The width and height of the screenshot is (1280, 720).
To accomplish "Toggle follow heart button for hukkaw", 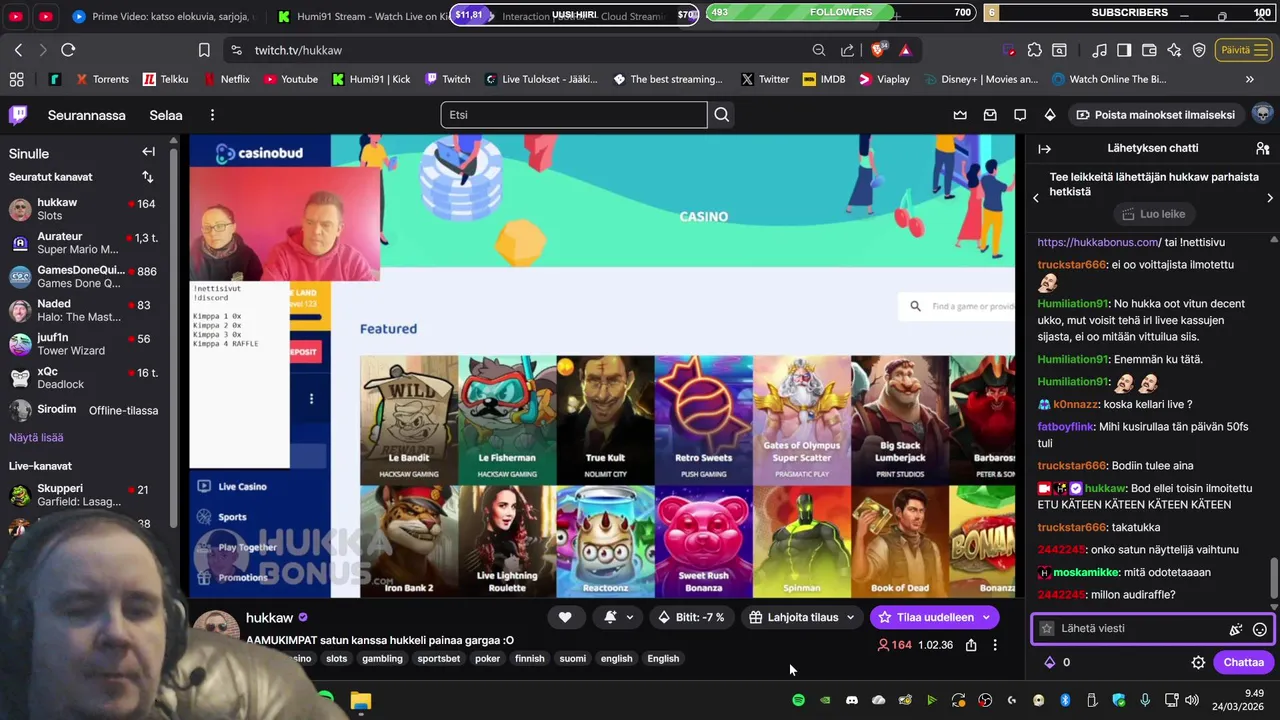I will [x=565, y=617].
